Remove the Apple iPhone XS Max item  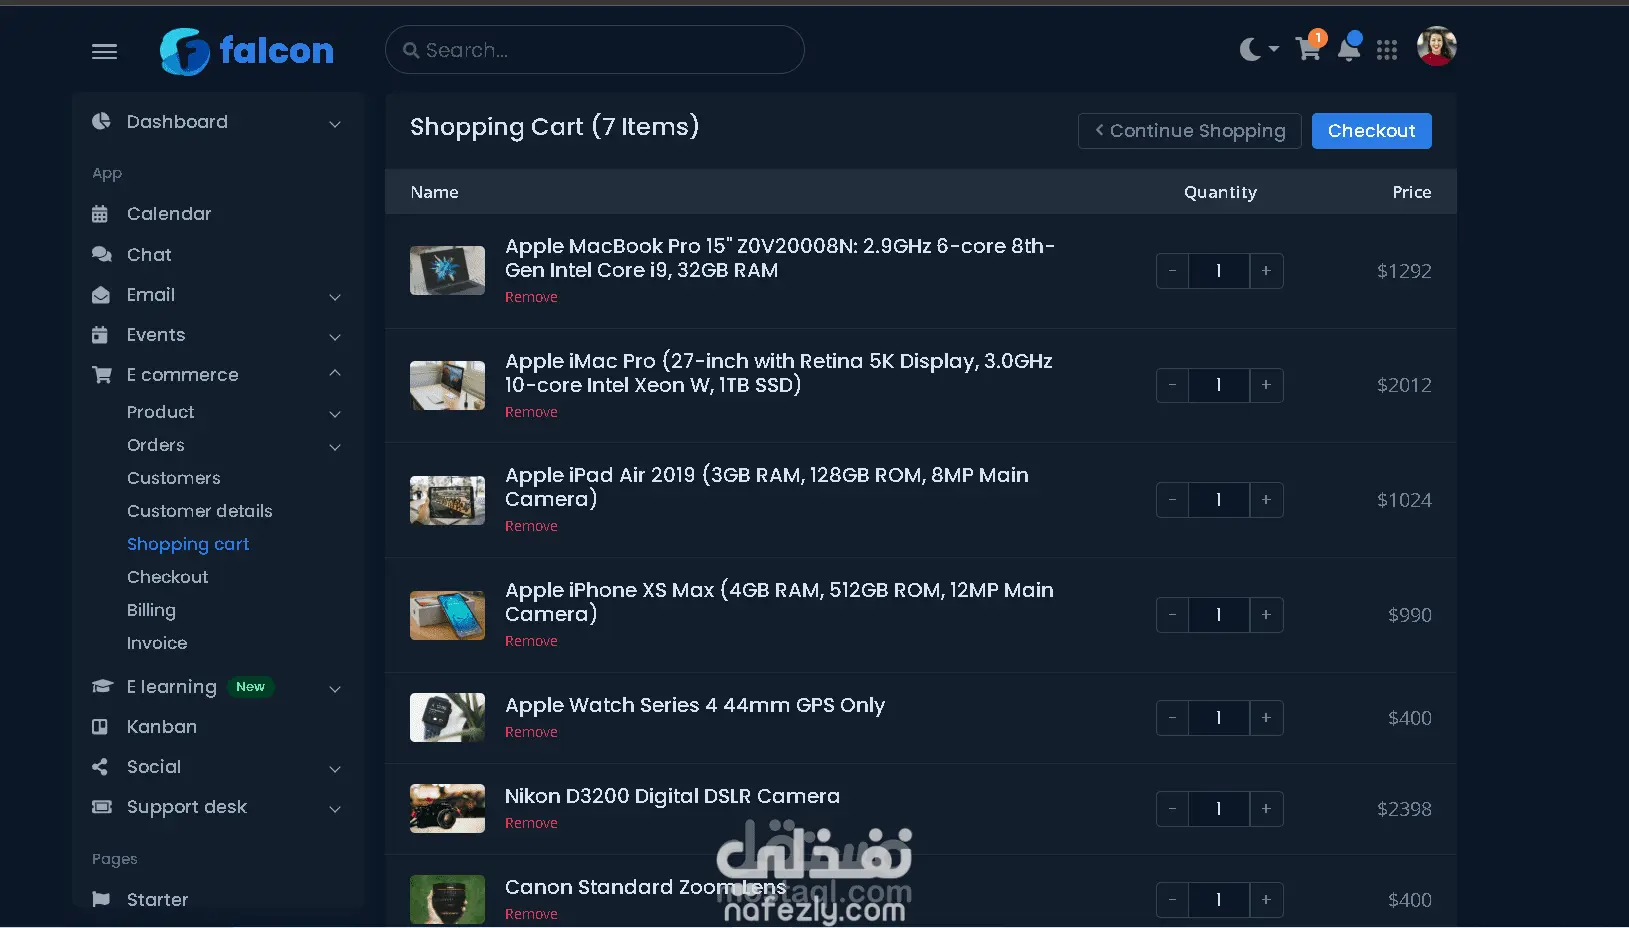[531, 641]
